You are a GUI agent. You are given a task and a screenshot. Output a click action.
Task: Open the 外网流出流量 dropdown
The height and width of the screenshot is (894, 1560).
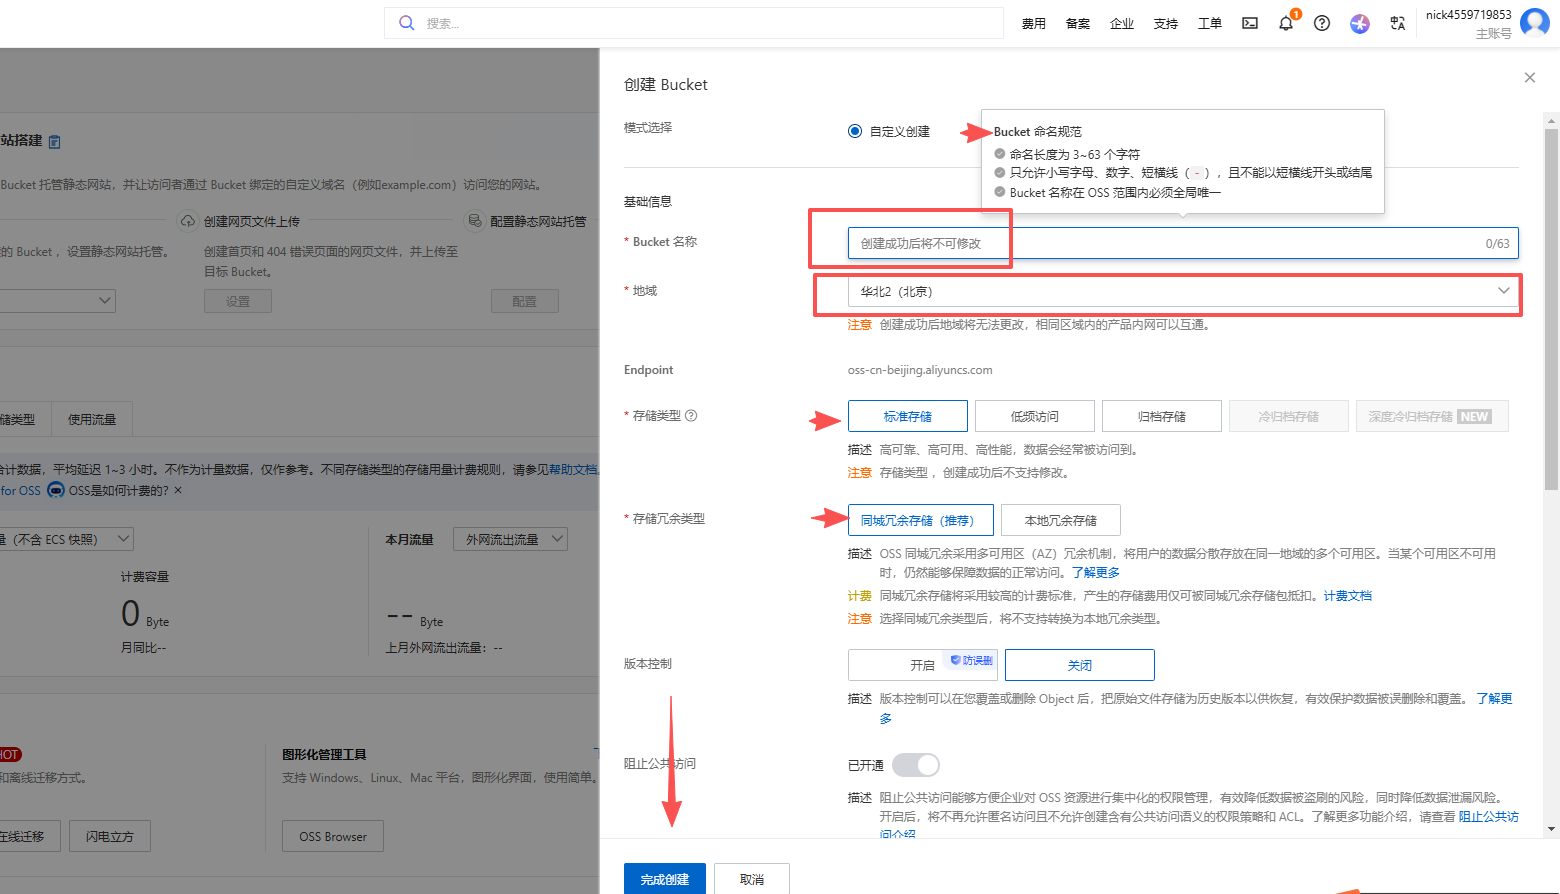tap(510, 538)
